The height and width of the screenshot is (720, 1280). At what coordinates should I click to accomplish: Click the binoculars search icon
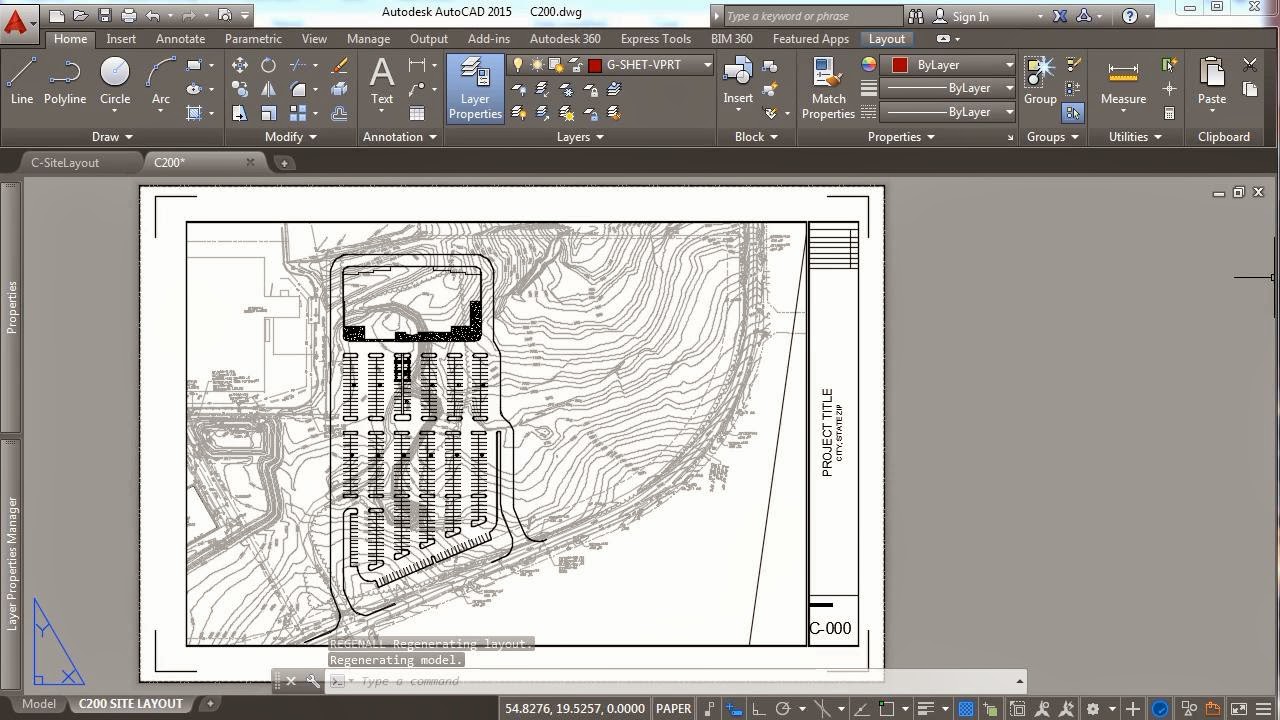(915, 16)
